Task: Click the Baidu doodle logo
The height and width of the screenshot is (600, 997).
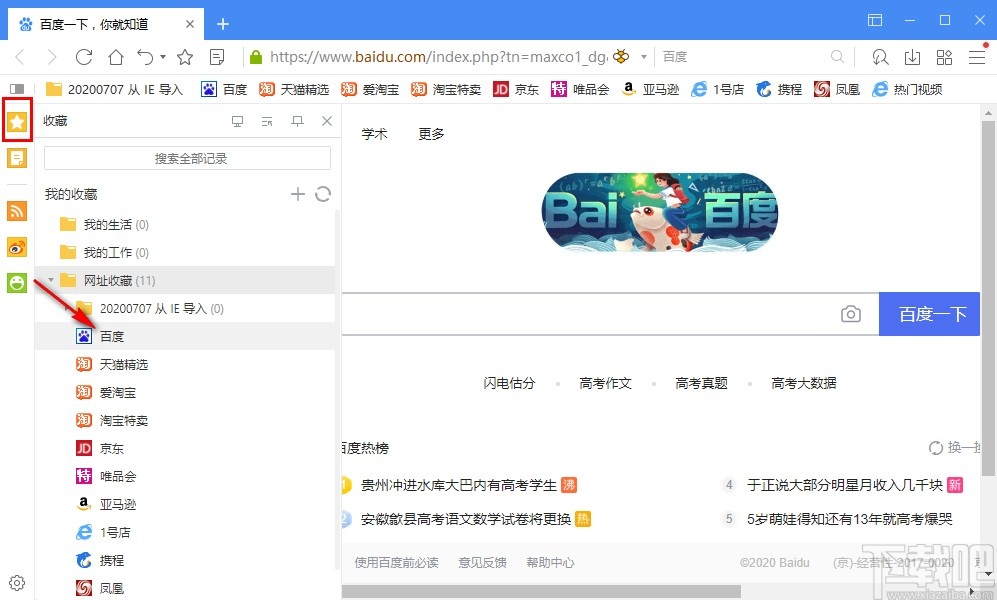Action: click(x=659, y=212)
